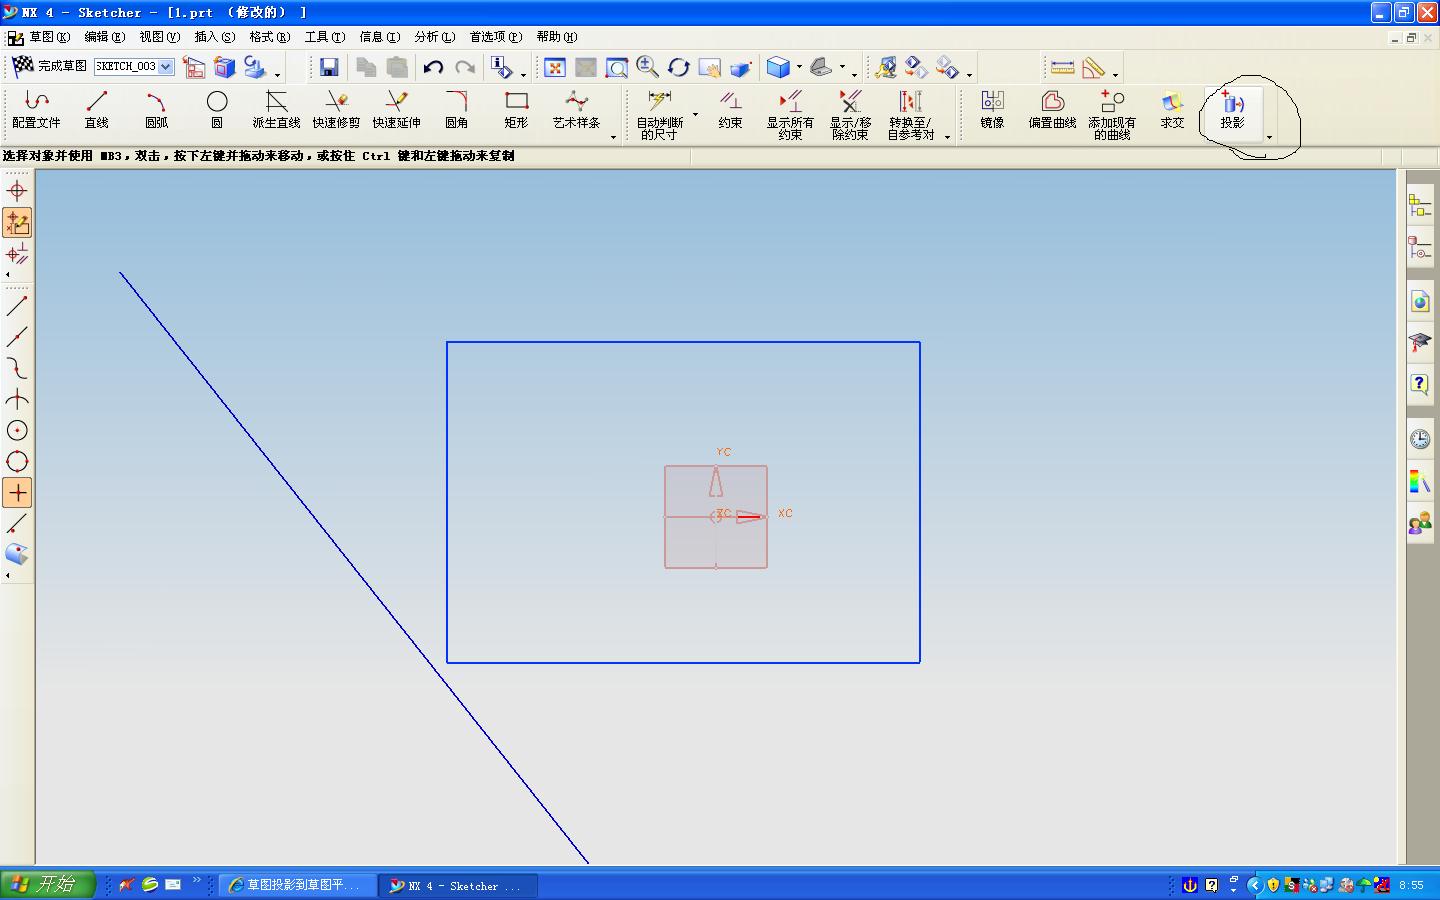Select the 配置文件 profile tool
Screen dimensions: 1440x900
click(x=36, y=110)
